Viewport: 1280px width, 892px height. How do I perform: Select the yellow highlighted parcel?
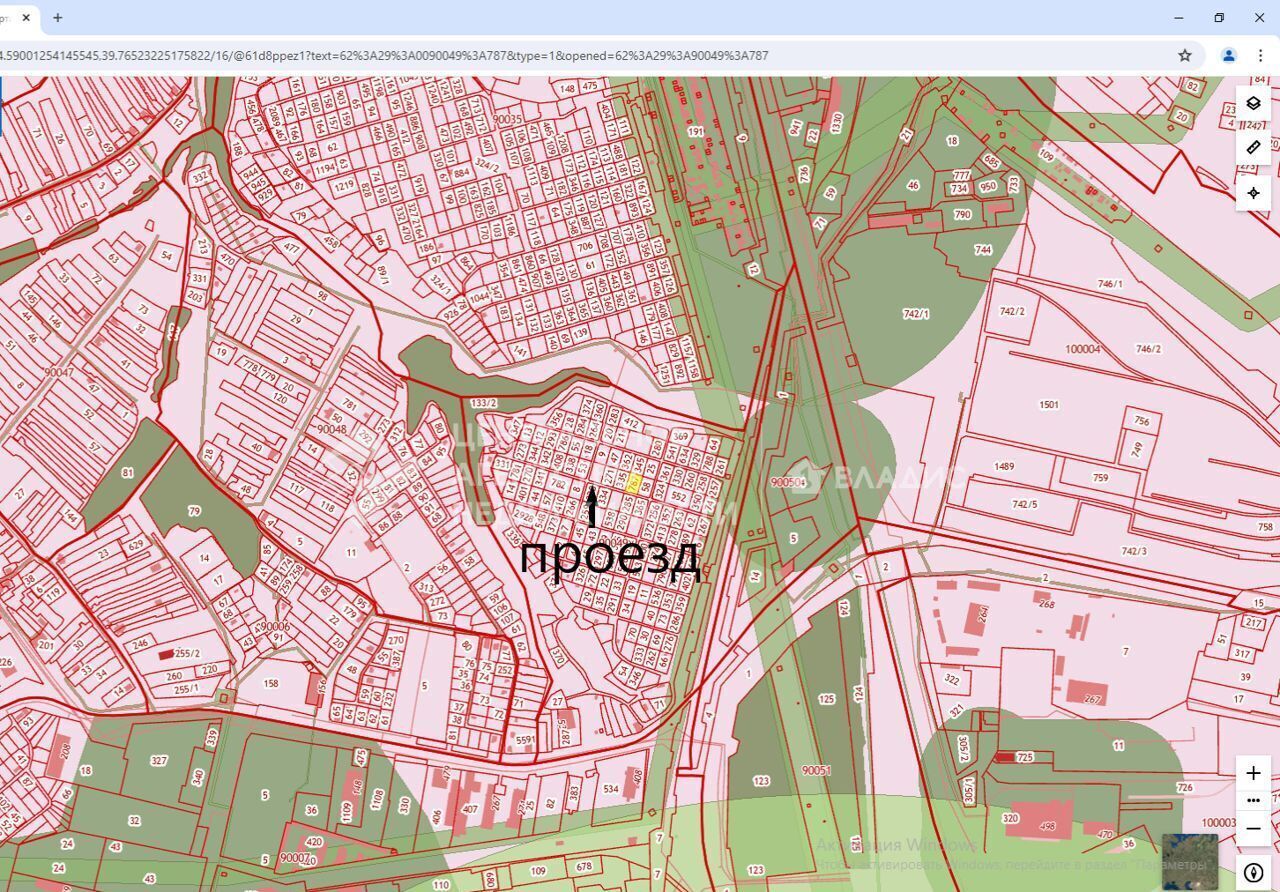tap(632, 483)
